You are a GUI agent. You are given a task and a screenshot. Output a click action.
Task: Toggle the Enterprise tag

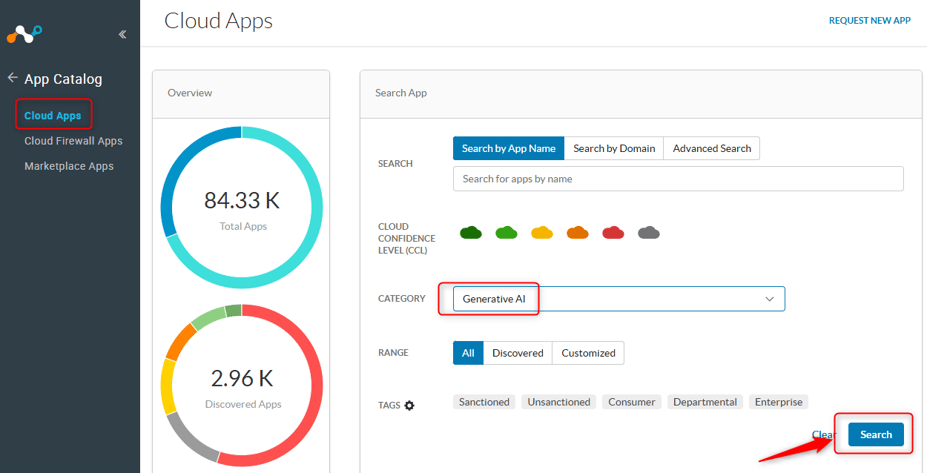(x=779, y=402)
